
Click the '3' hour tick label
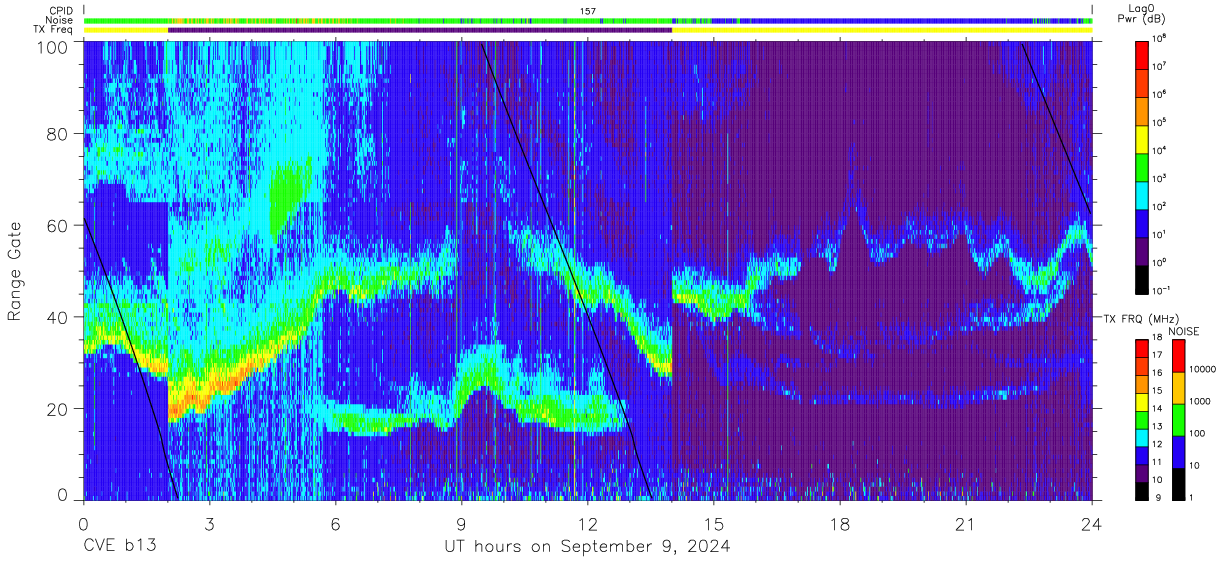(209, 524)
